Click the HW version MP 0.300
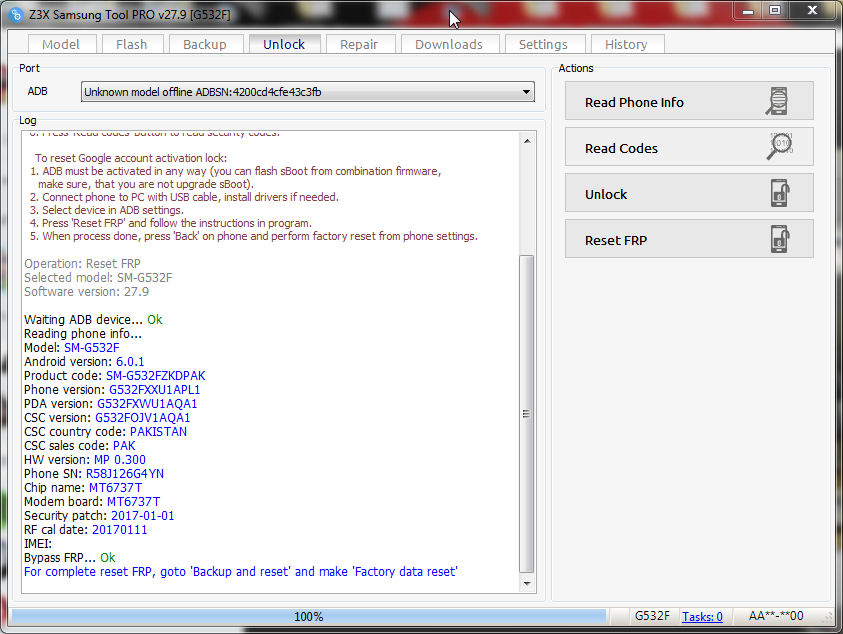 [x=119, y=460]
